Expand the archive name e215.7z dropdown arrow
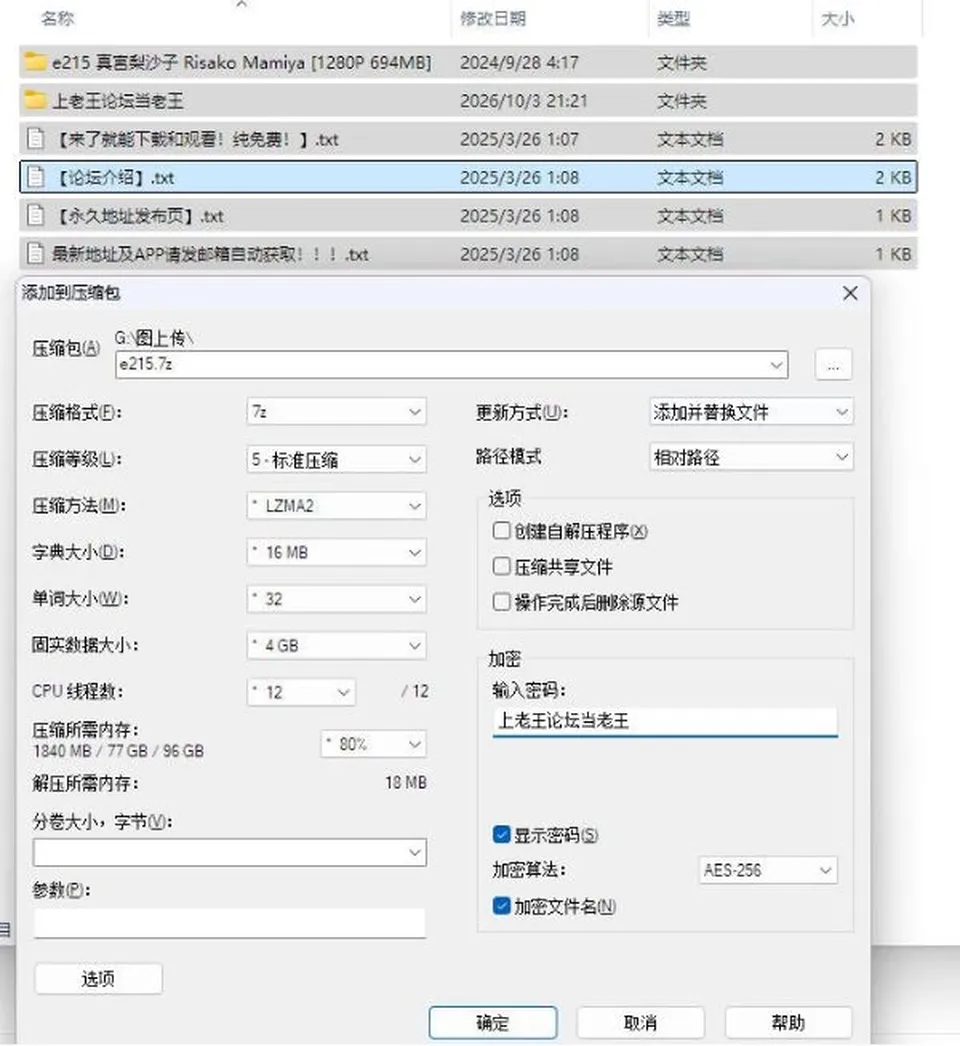The height and width of the screenshot is (1046, 960). [776, 365]
